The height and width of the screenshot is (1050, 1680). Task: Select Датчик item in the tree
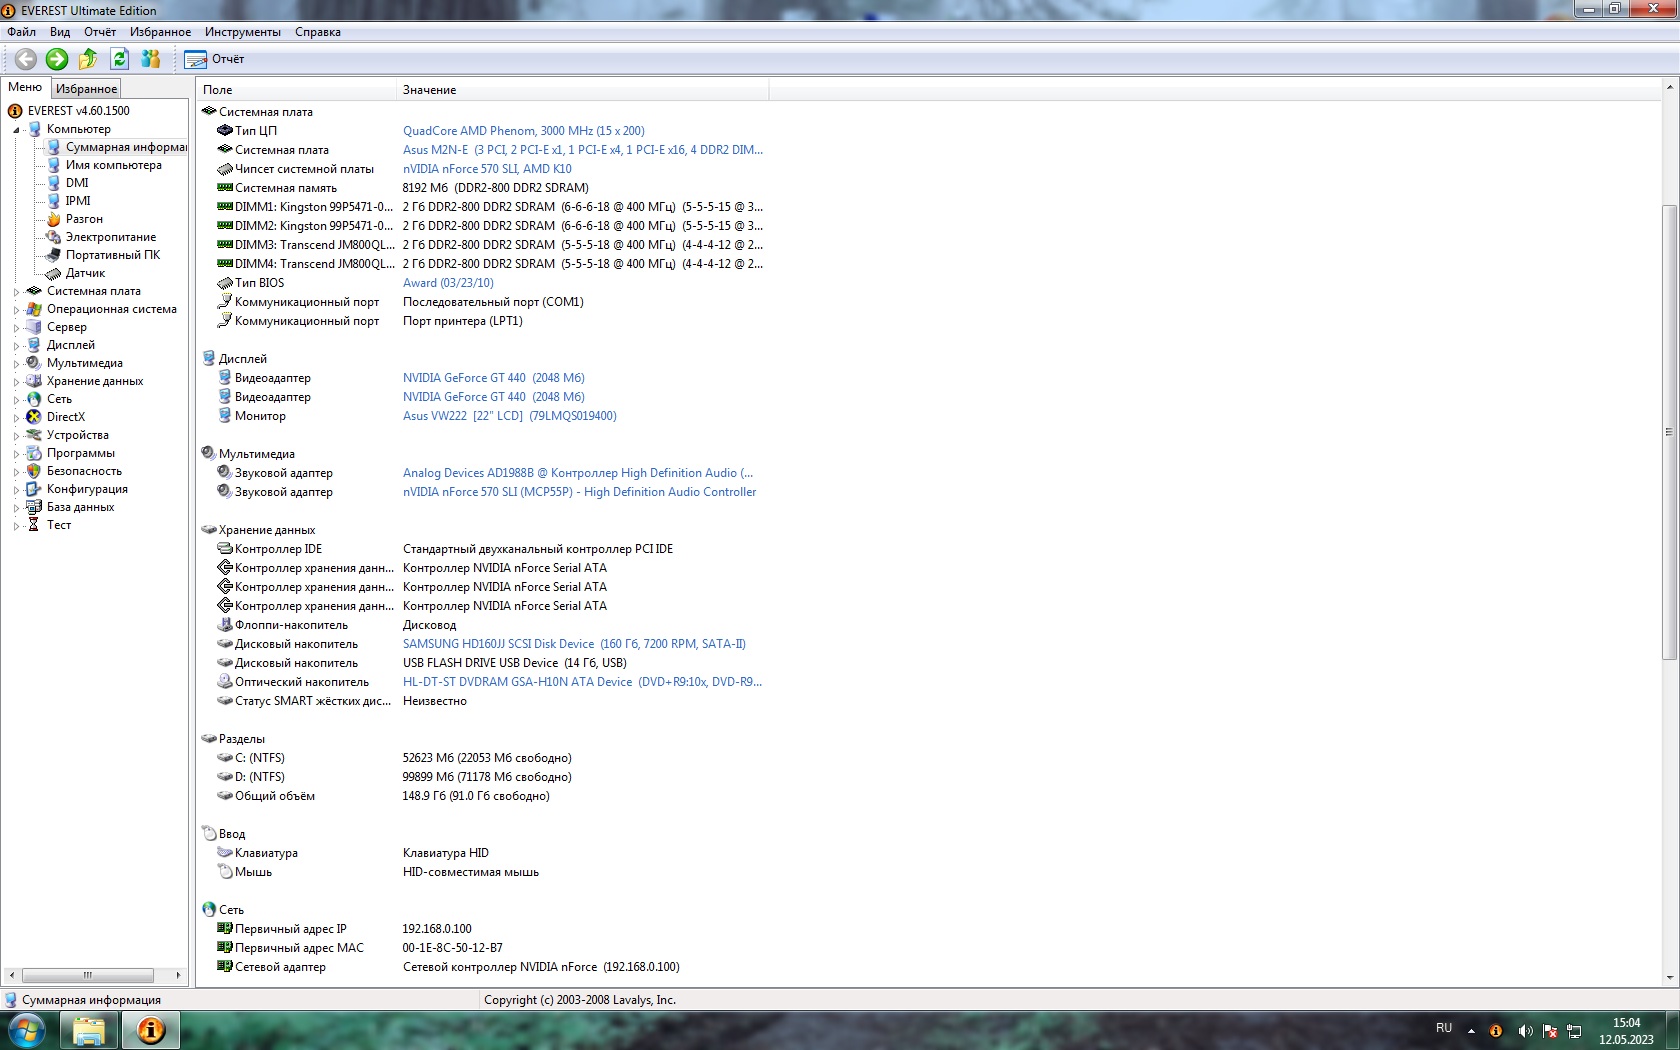tap(85, 273)
